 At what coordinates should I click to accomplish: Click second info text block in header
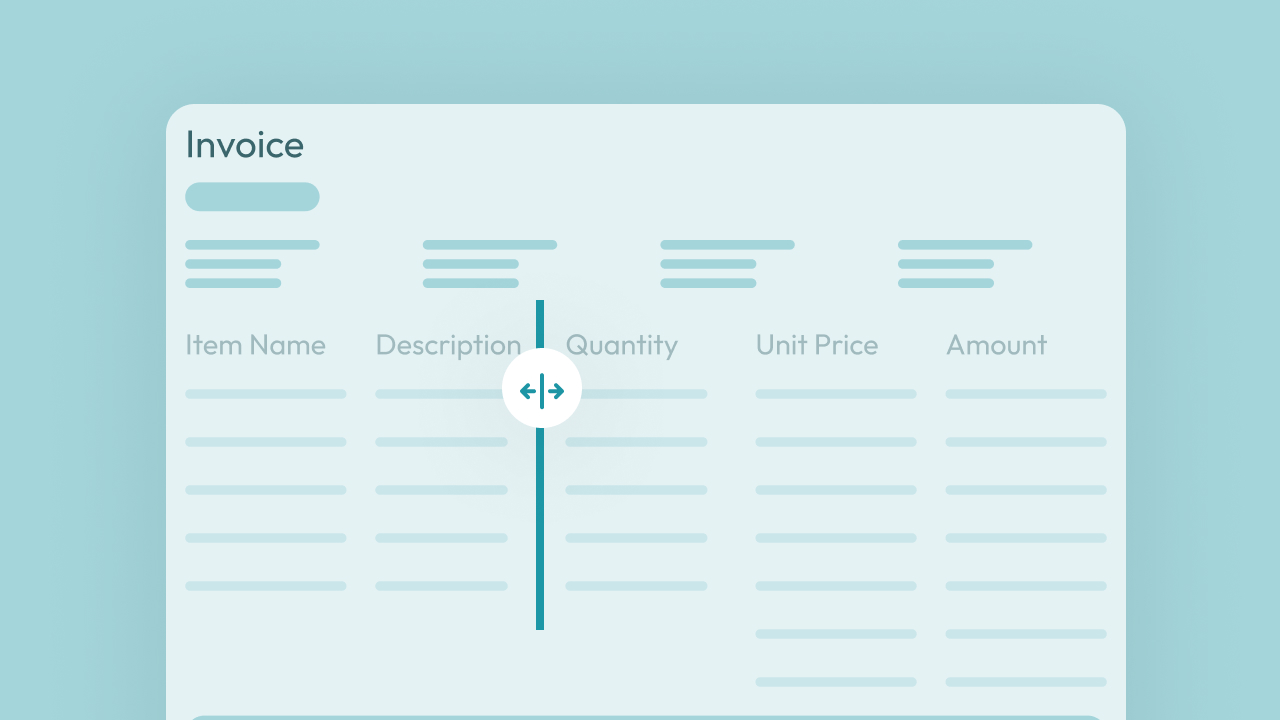coord(490,264)
